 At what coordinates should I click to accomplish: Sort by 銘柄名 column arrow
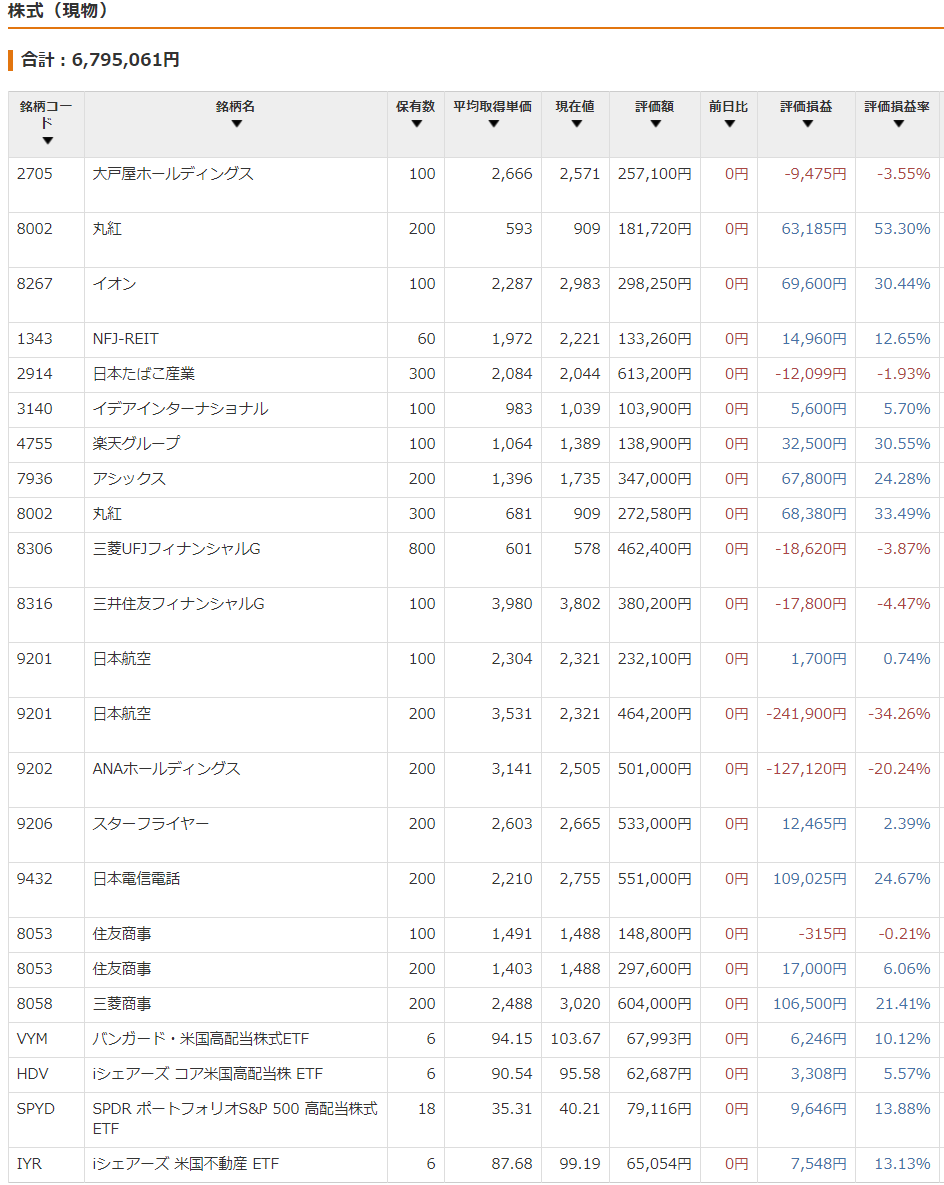(237, 124)
